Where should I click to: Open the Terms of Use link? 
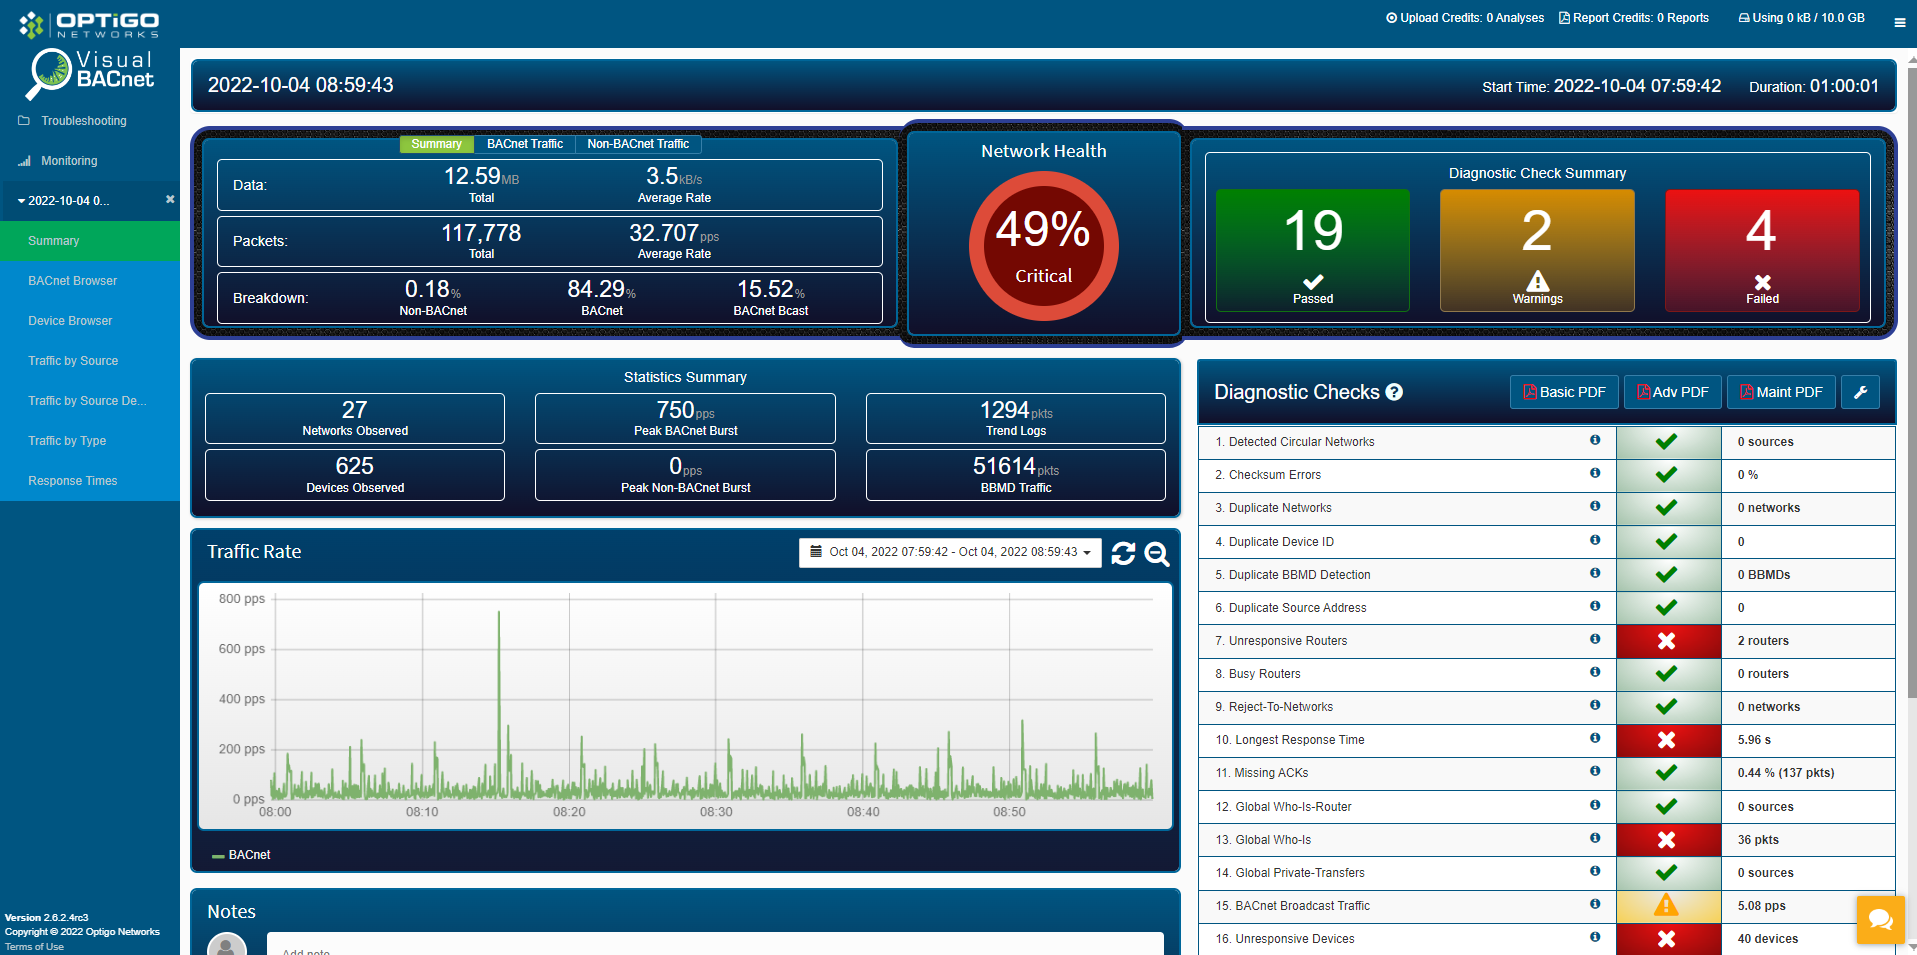pos(34,947)
